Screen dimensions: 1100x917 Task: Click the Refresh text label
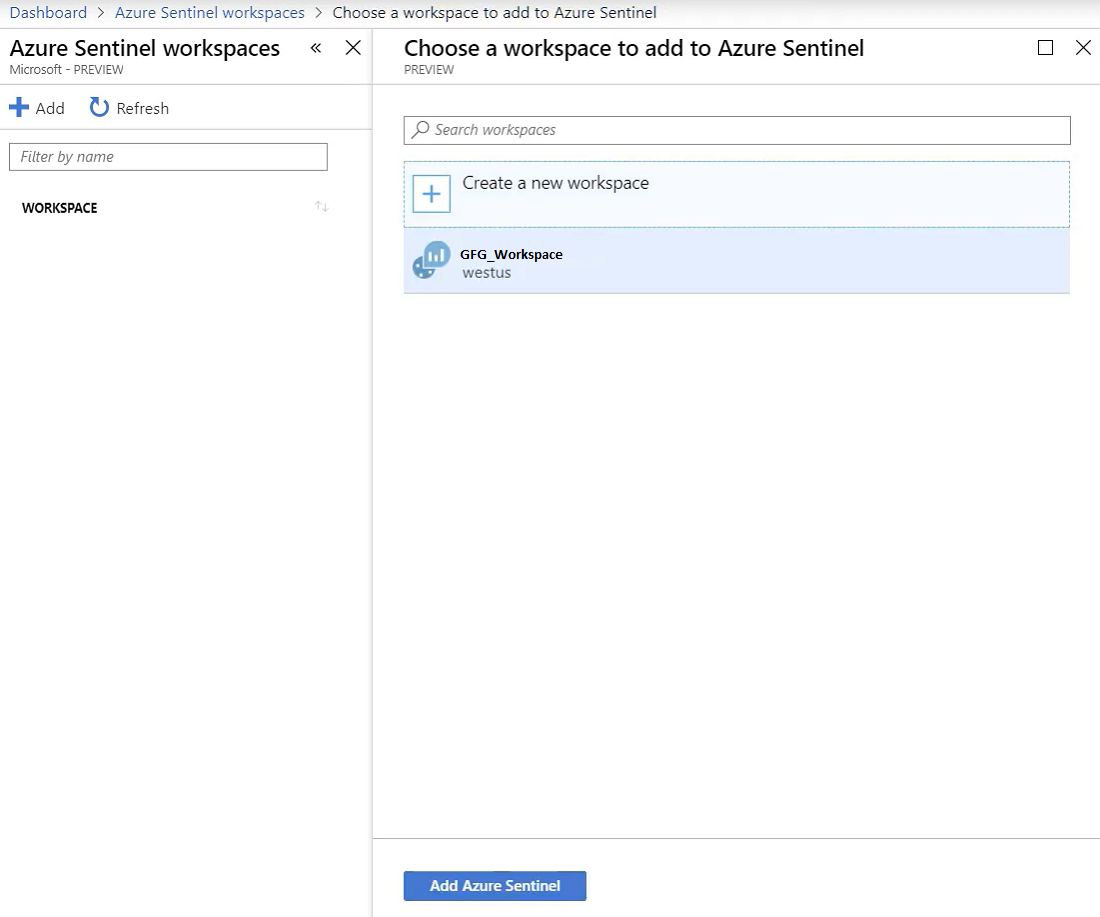click(x=142, y=108)
